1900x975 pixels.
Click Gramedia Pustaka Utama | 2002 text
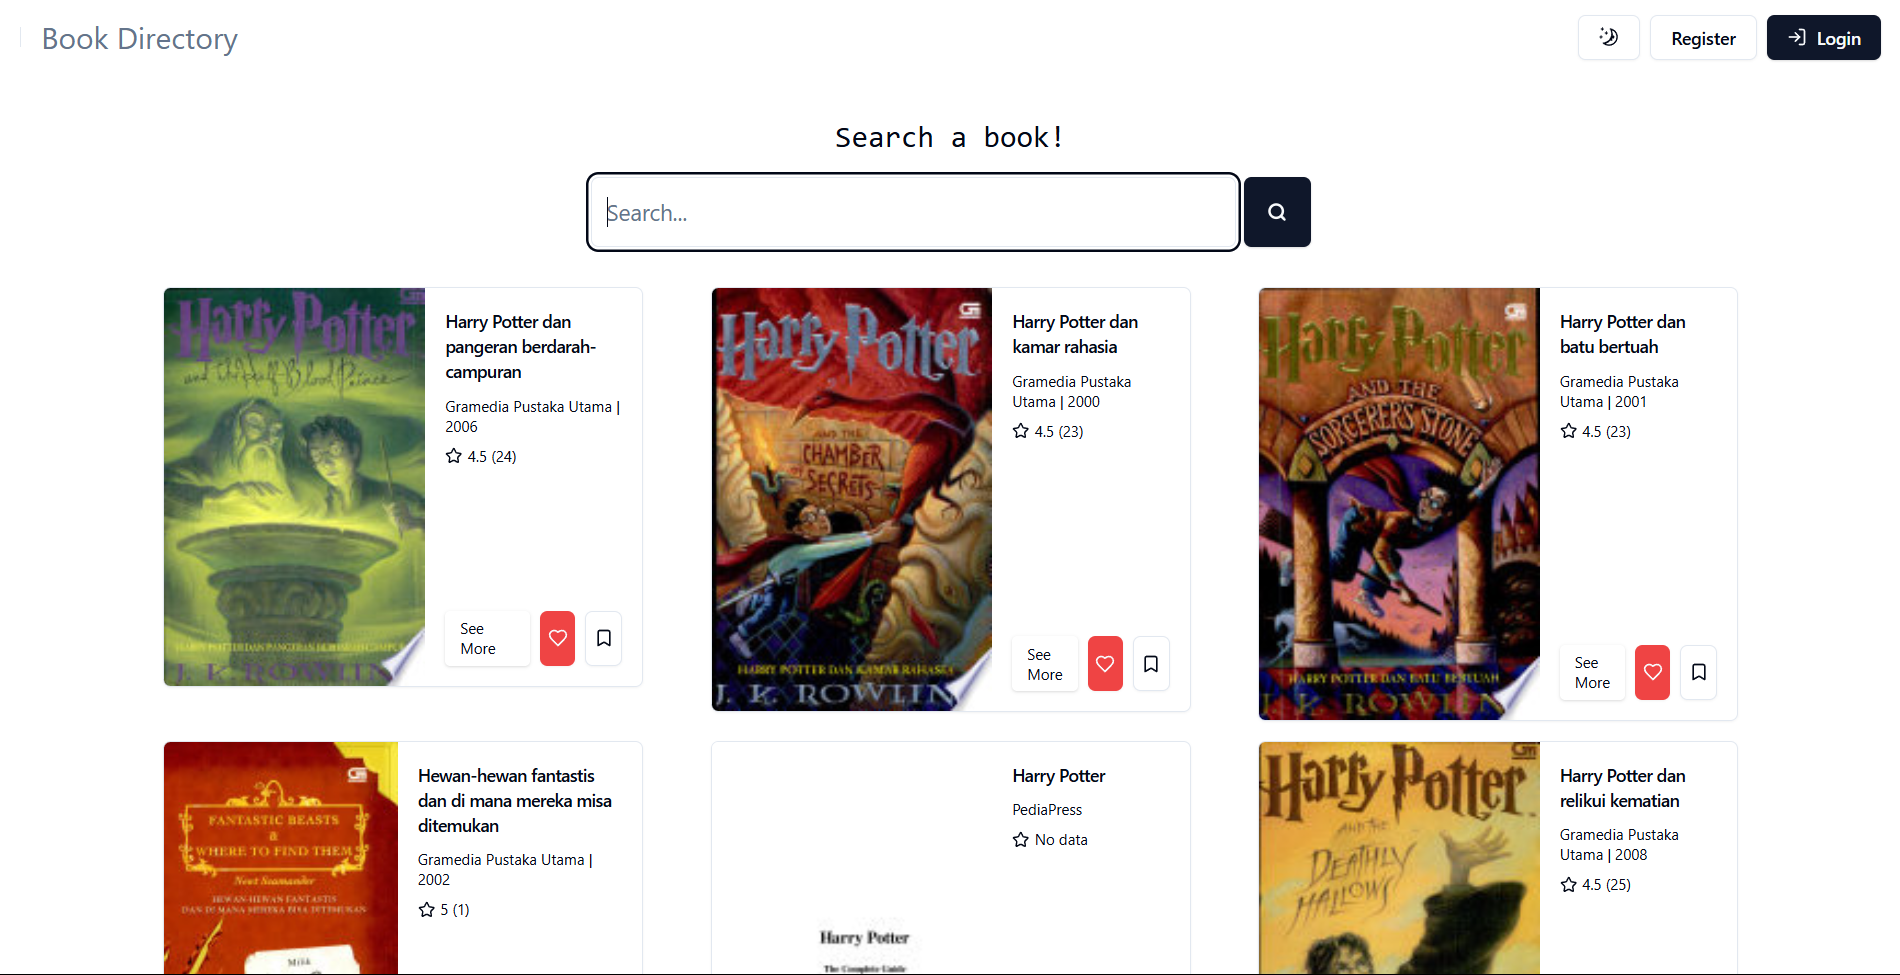pyautogui.click(x=505, y=870)
